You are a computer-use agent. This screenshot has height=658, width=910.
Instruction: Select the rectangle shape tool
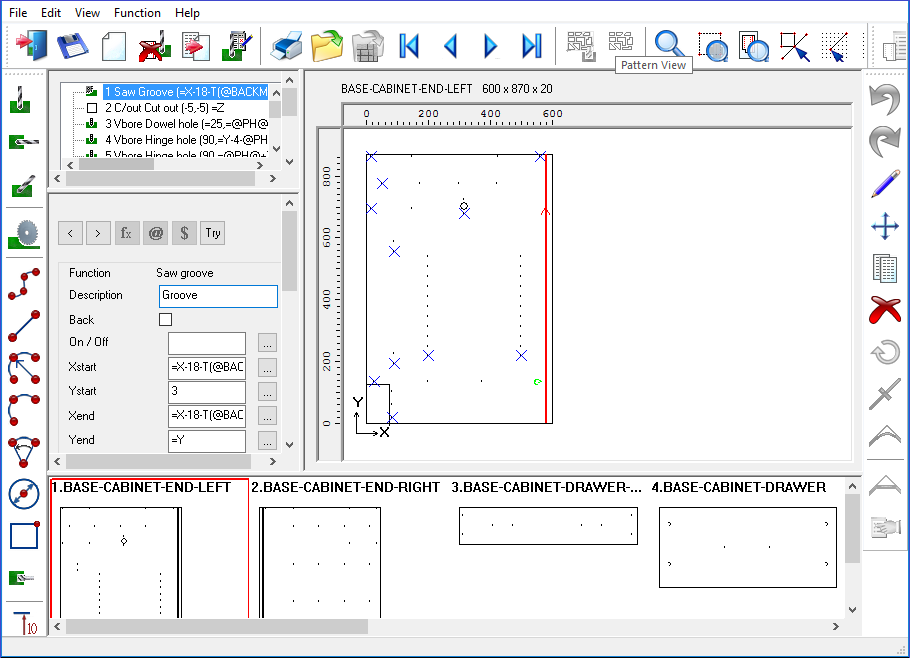coord(24,535)
